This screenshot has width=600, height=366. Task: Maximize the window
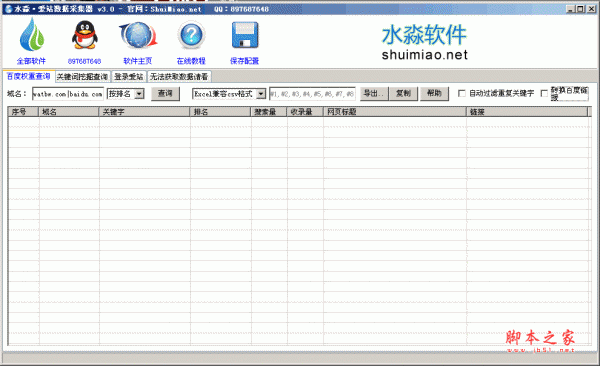pos(580,9)
